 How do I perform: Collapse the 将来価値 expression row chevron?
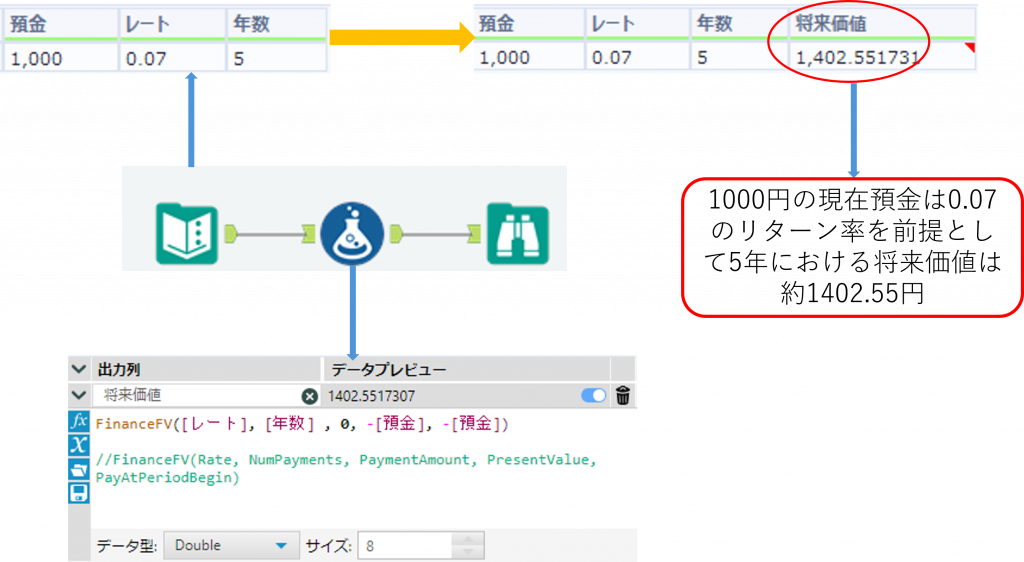click(x=79, y=396)
